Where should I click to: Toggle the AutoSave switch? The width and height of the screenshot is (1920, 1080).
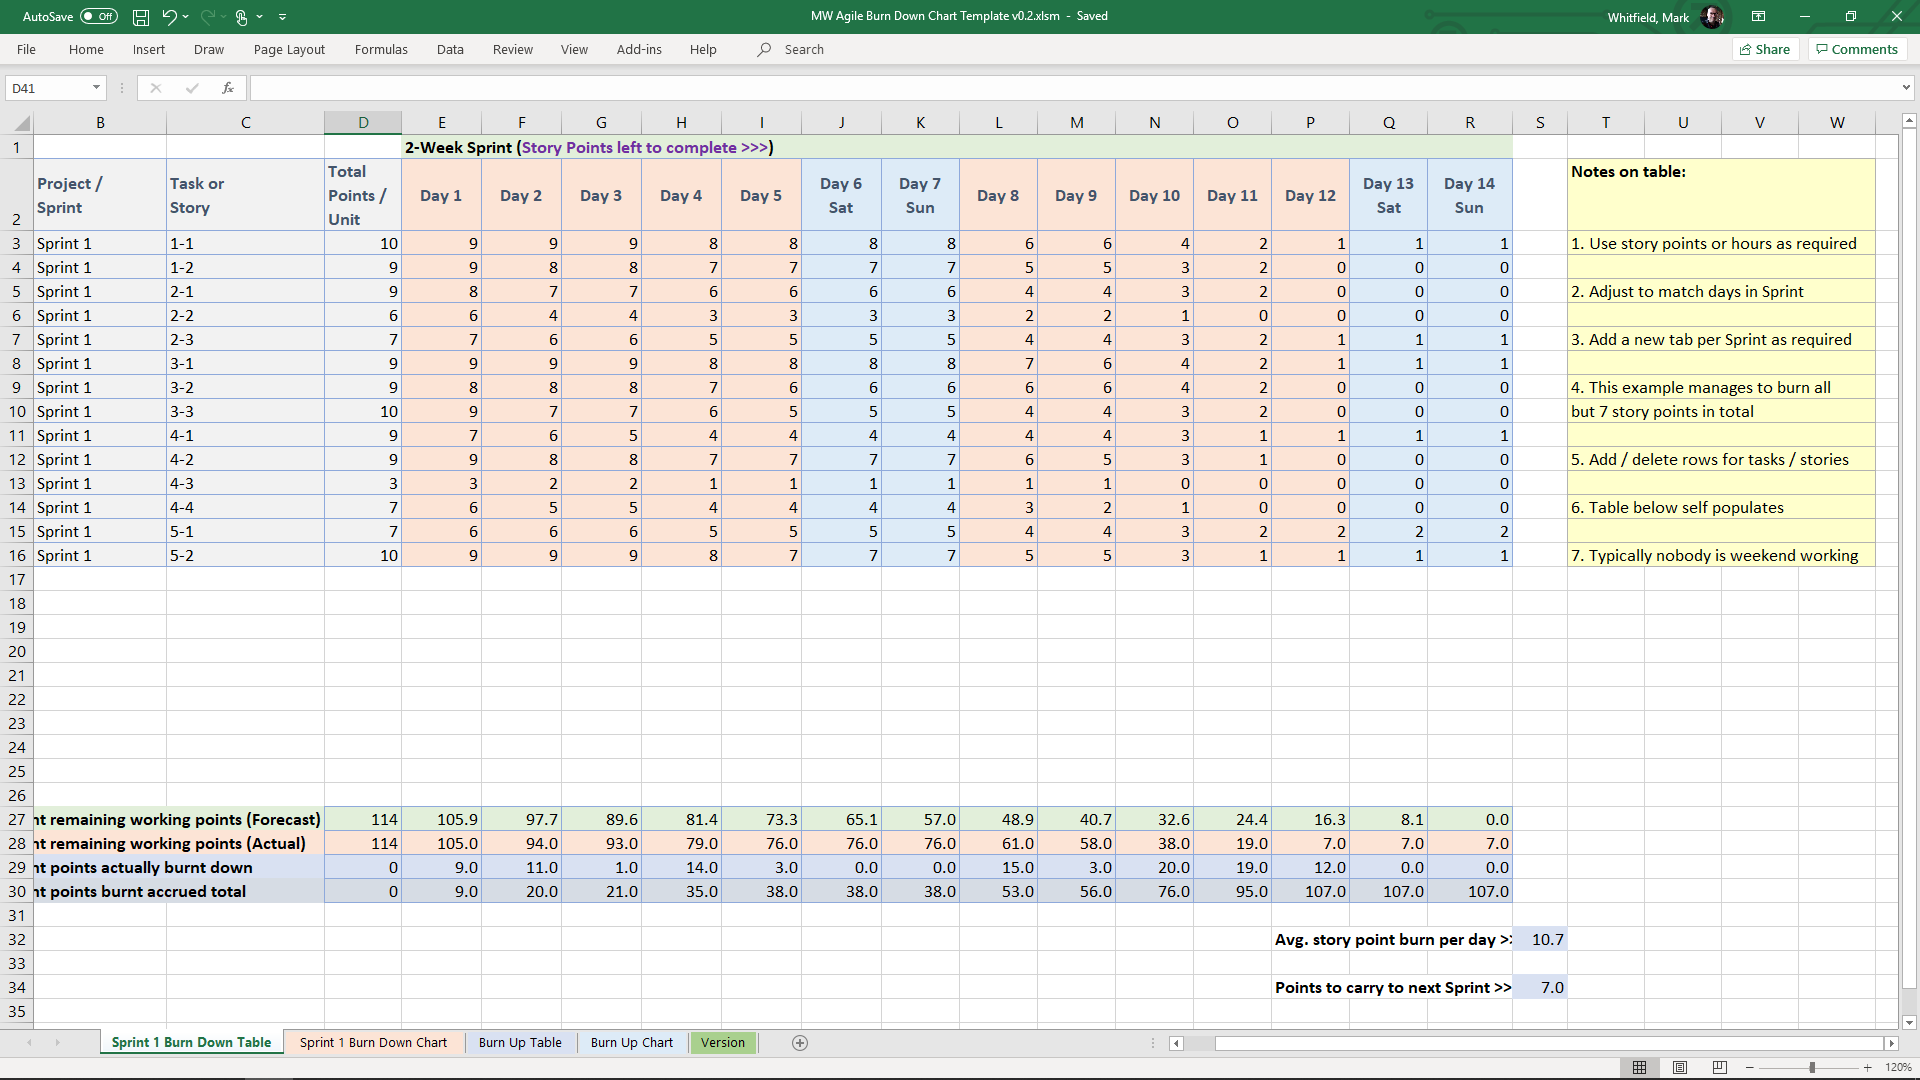pos(99,17)
